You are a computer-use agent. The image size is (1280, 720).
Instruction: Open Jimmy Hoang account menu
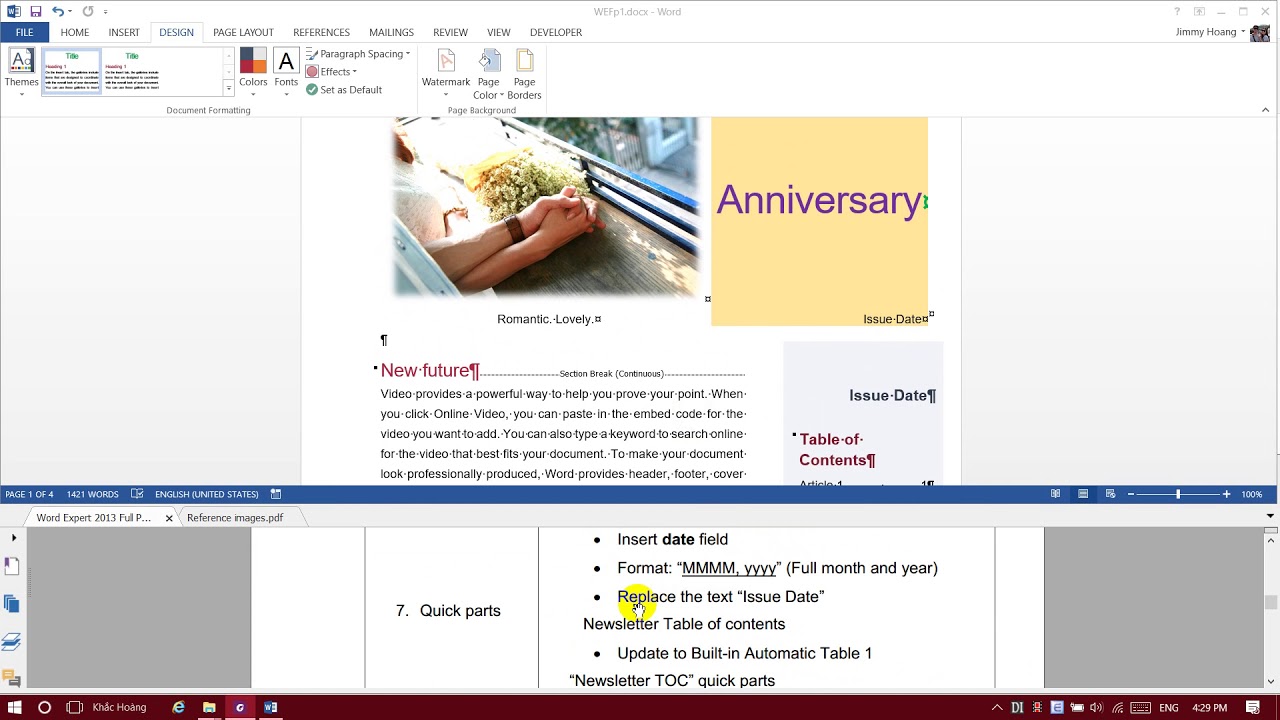(1210, 32)
